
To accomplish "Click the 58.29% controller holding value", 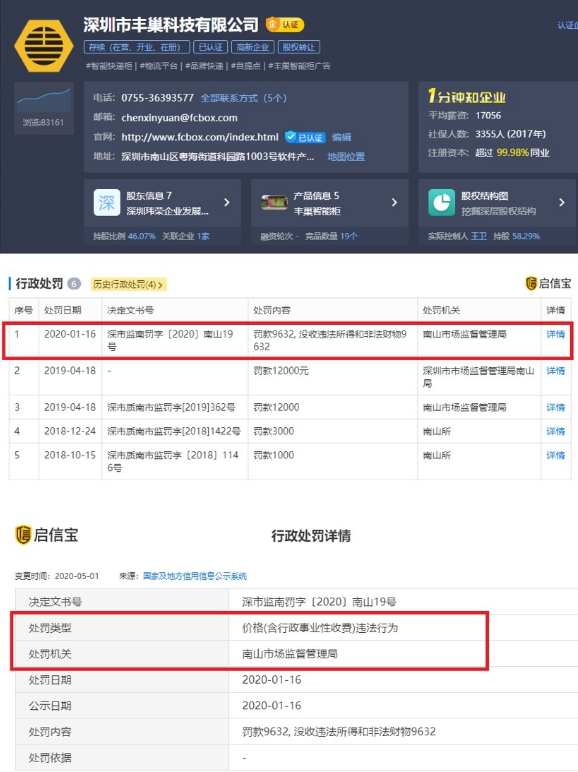I will click(526, 236).
